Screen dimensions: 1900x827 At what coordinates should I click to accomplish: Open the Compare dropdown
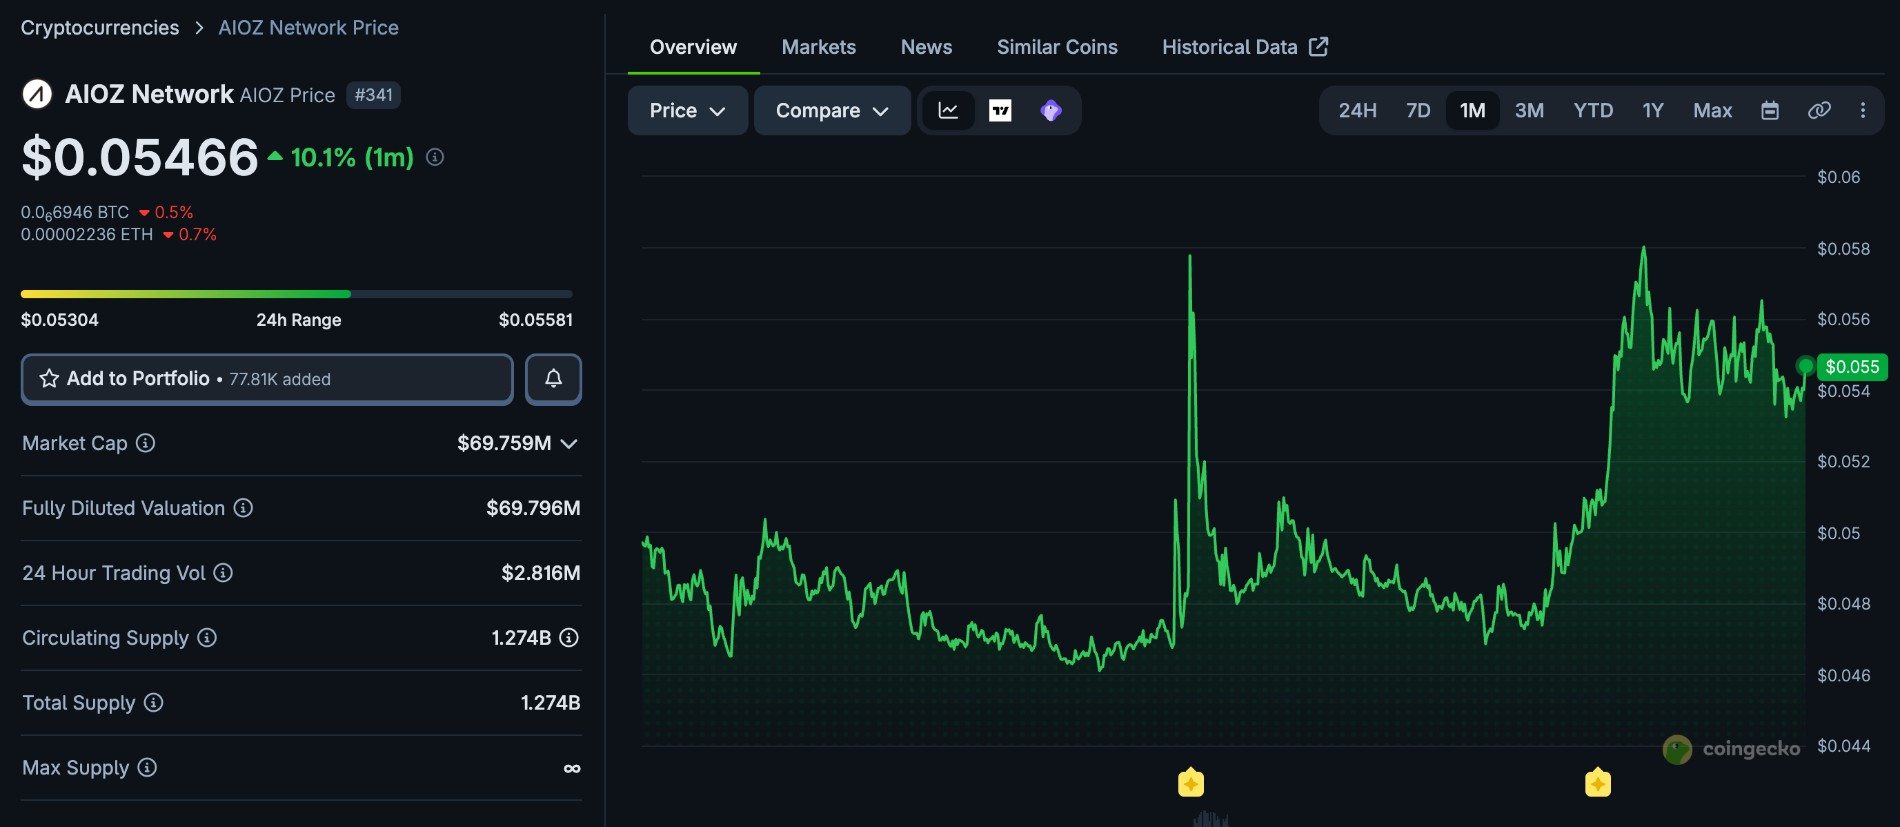pos(832,111)
